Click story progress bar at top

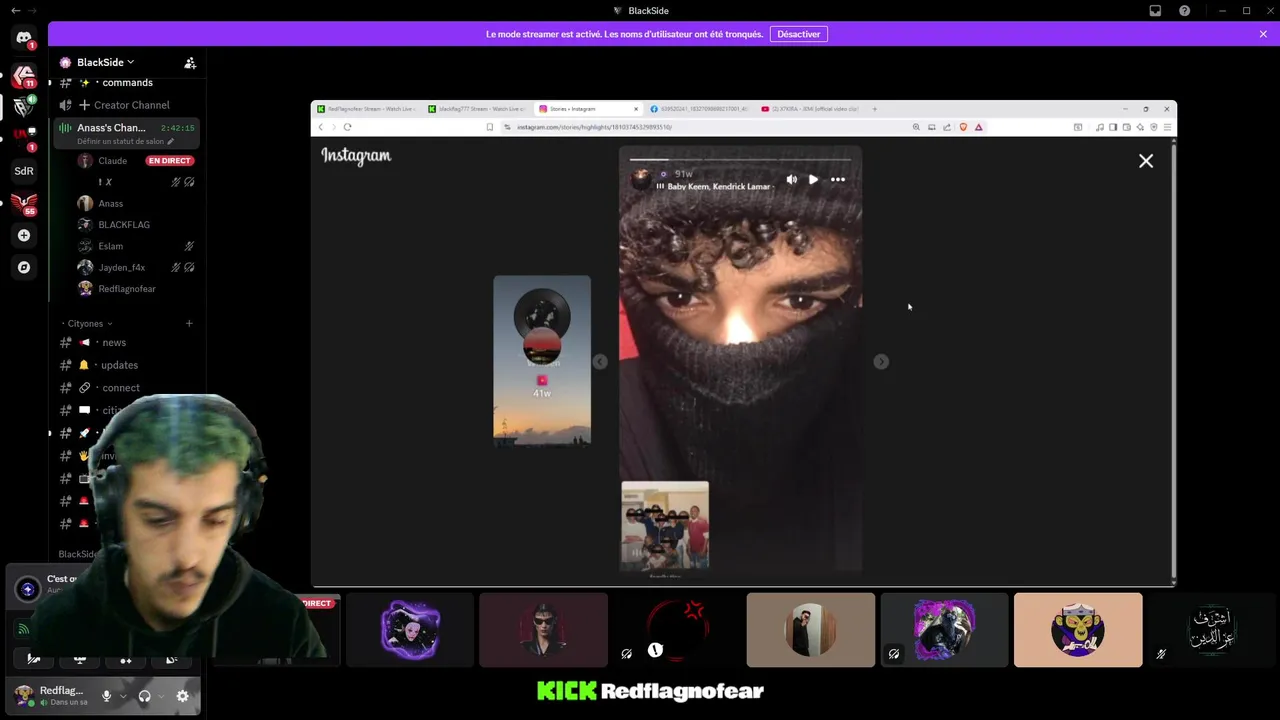point(740,158)
